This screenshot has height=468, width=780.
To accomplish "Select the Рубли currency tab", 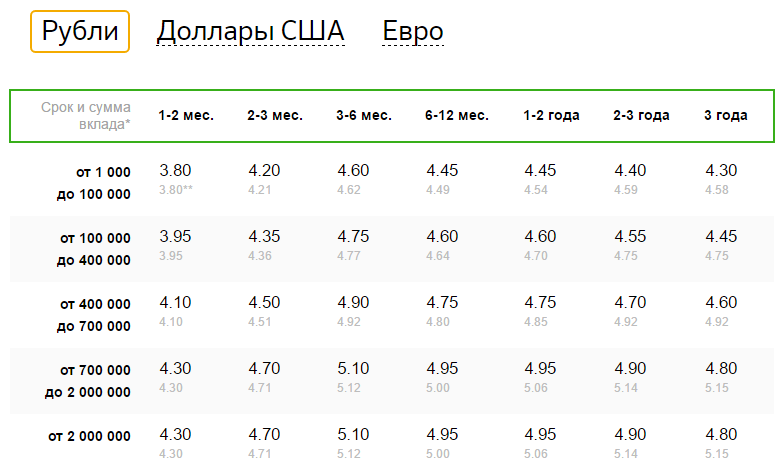I will pyautogui.click(x=80, y=31).
